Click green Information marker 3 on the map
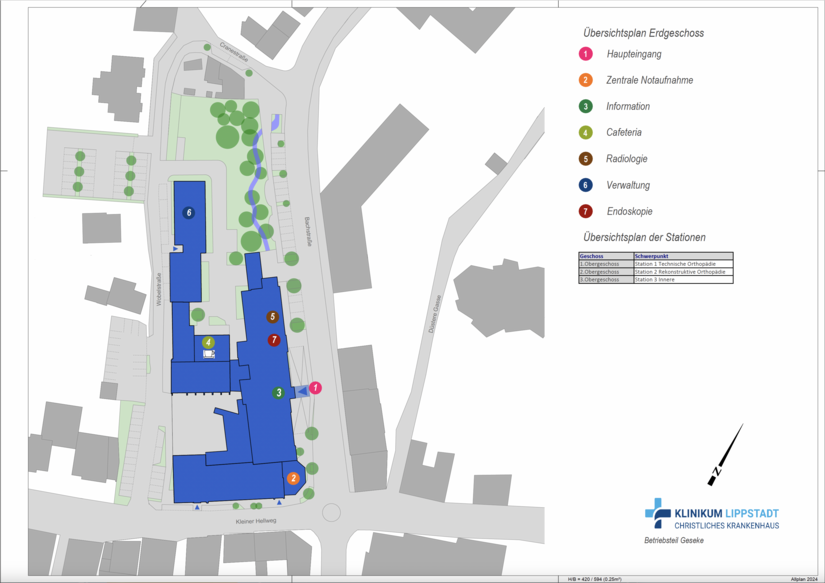This screenshot has width=825, height=583. (x=279, y=393)
